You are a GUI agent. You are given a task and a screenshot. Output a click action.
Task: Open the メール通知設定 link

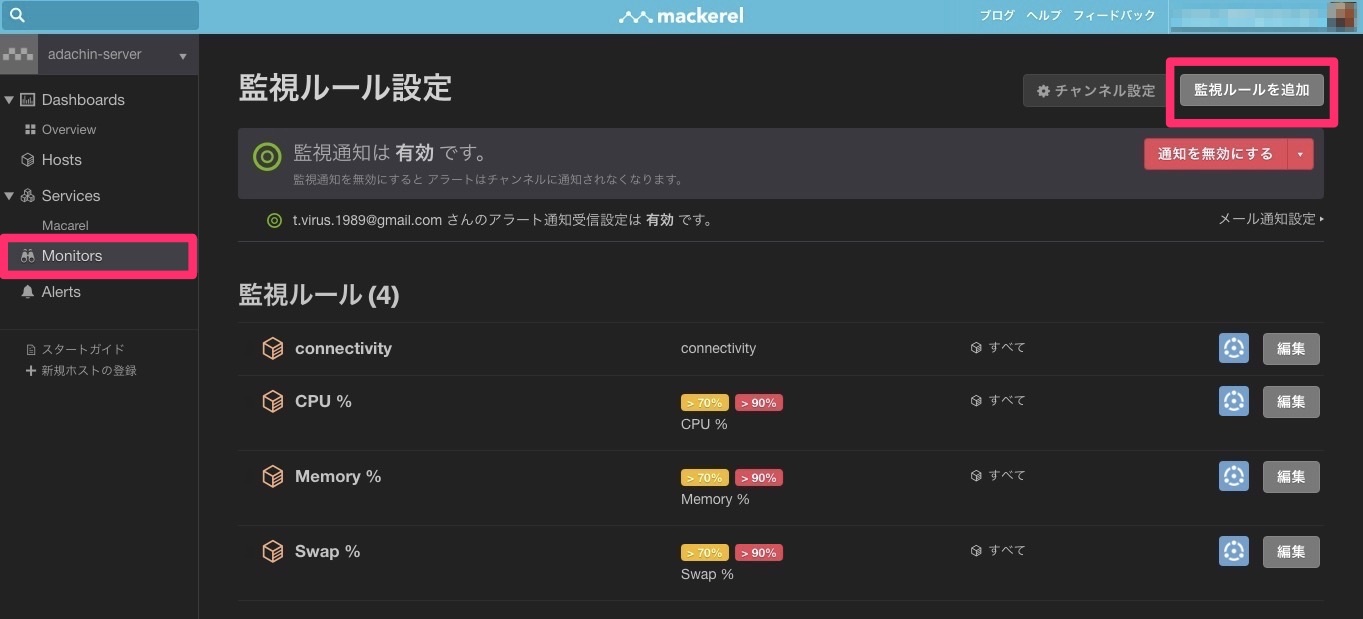point(1269,219)
